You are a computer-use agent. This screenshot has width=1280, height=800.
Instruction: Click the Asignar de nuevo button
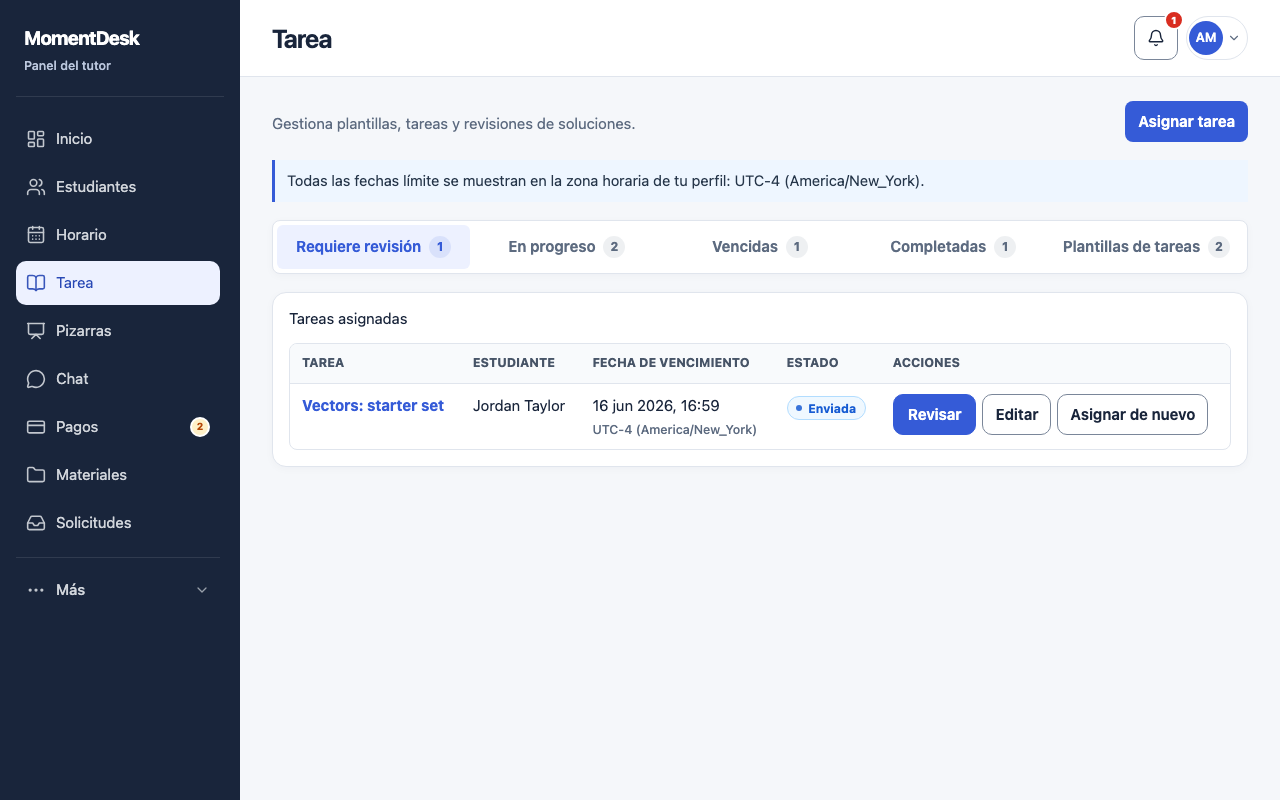click(x=1132, y=415)
